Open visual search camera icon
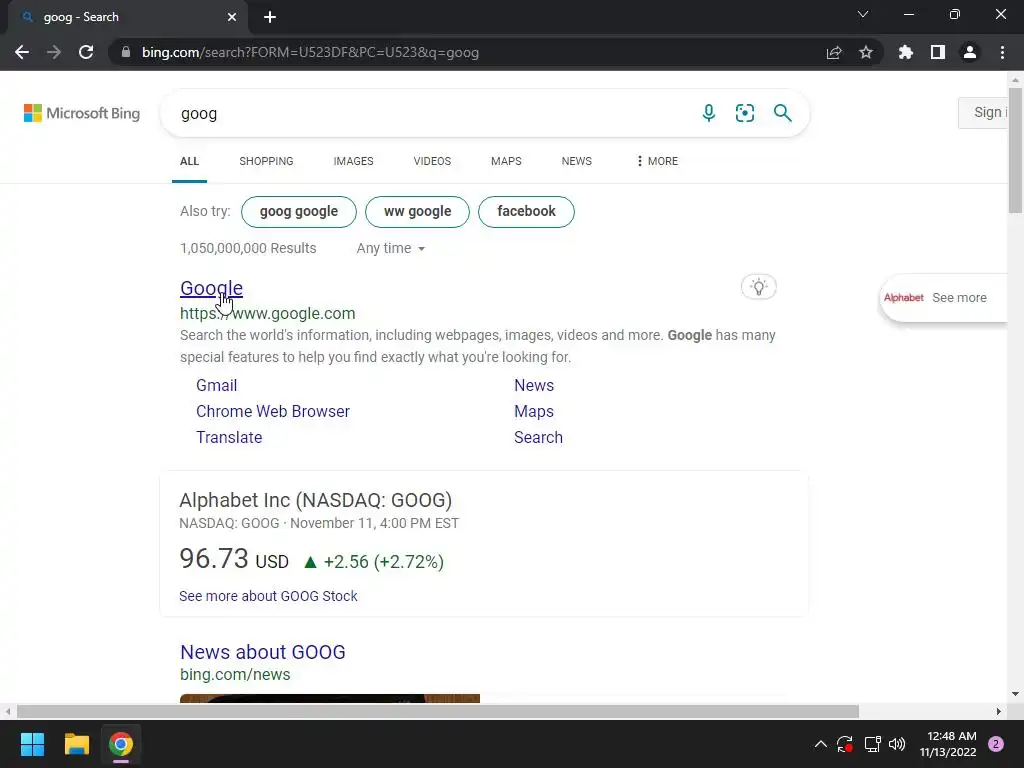Screen dimensions: 1024x768 (744, 113)
